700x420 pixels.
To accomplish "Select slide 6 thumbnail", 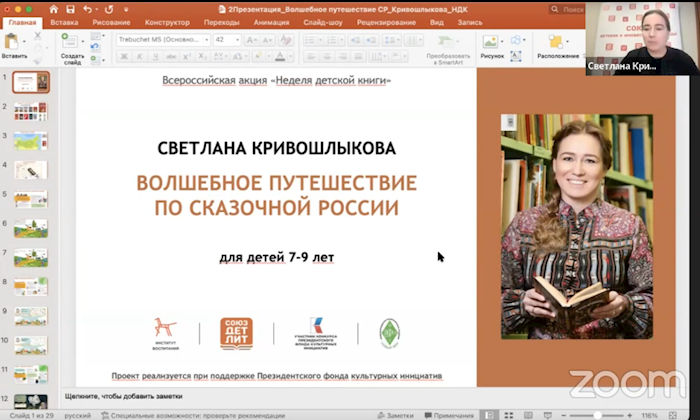I will tap(31, 229).
